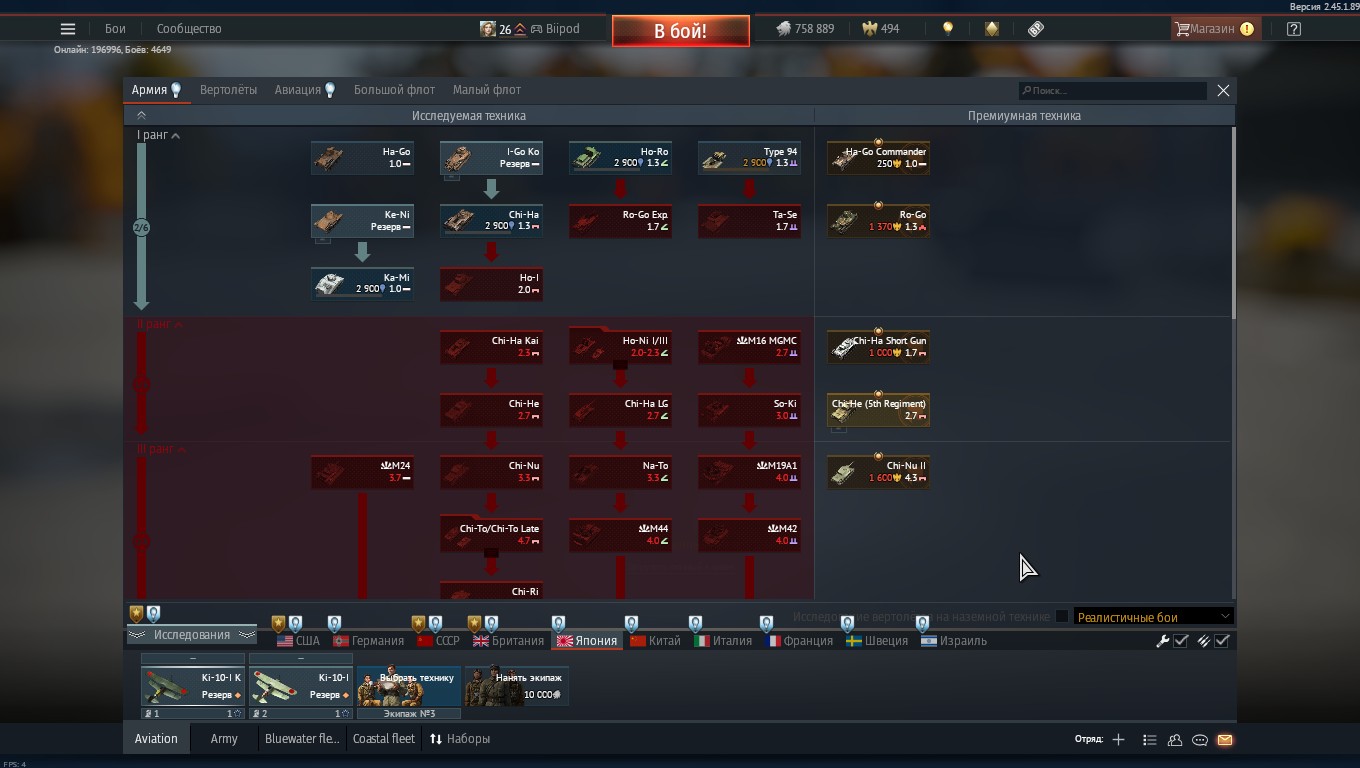Switch to the Вертолёты tab
Screen dimensions: 1360x768
228,90
